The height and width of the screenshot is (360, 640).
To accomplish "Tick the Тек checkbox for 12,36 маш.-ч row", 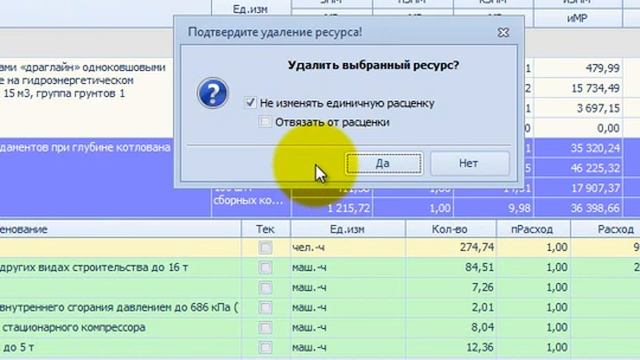I will [x=265, y=347].
